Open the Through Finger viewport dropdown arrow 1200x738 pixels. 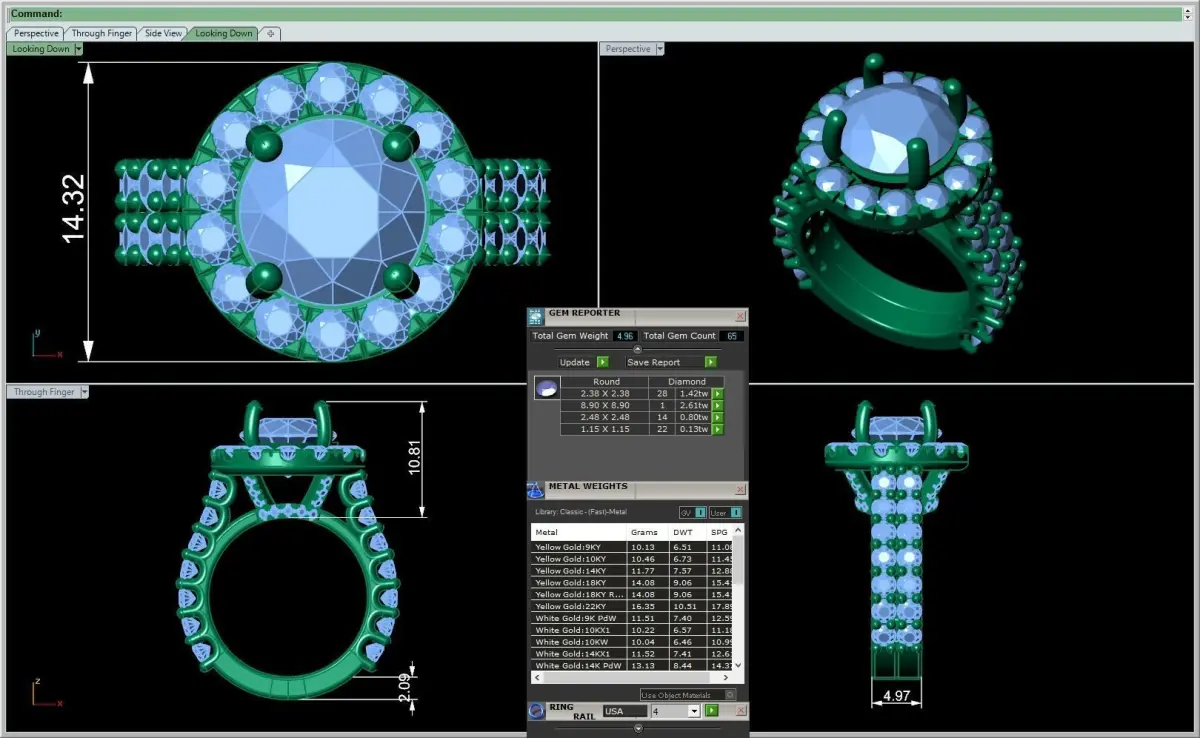(84, 392)
